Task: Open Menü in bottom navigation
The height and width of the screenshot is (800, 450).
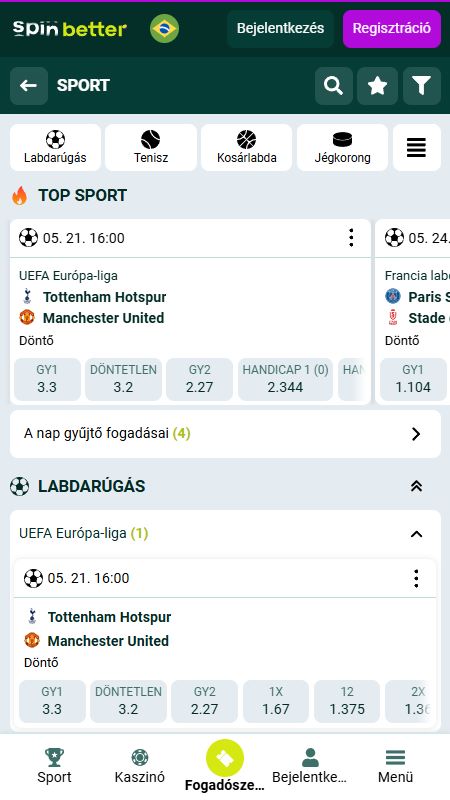Action: click(395, 767)
